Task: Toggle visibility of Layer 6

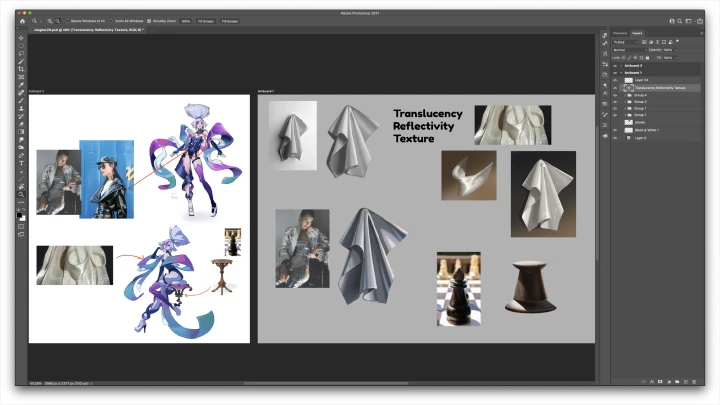Action: (x=615, y=138)
